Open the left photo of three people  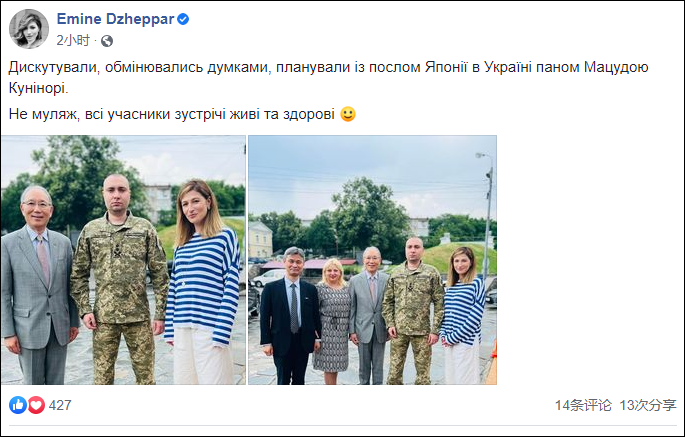[x=123, y=260]
